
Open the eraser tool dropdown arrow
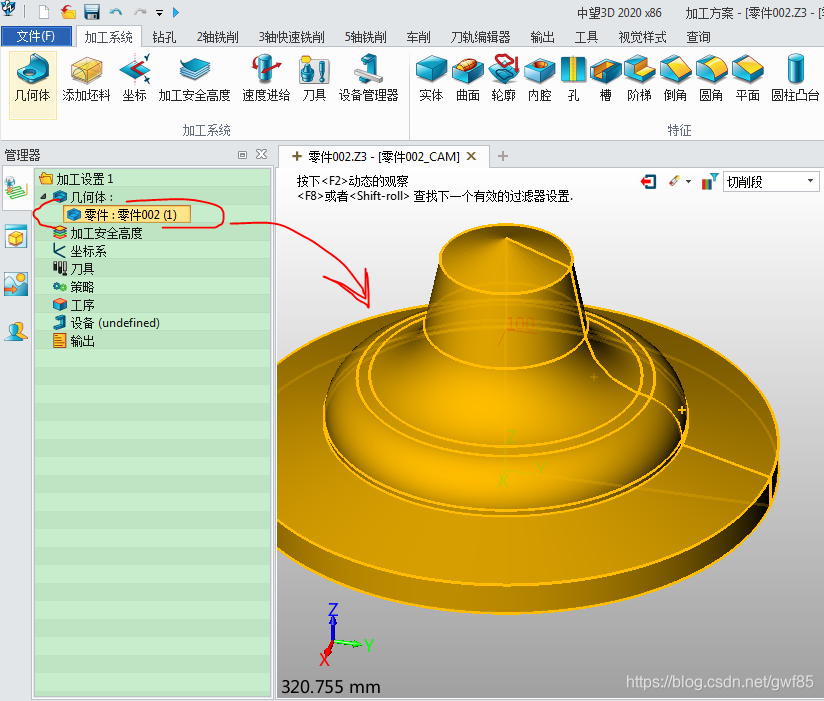[x=688, y=182]
